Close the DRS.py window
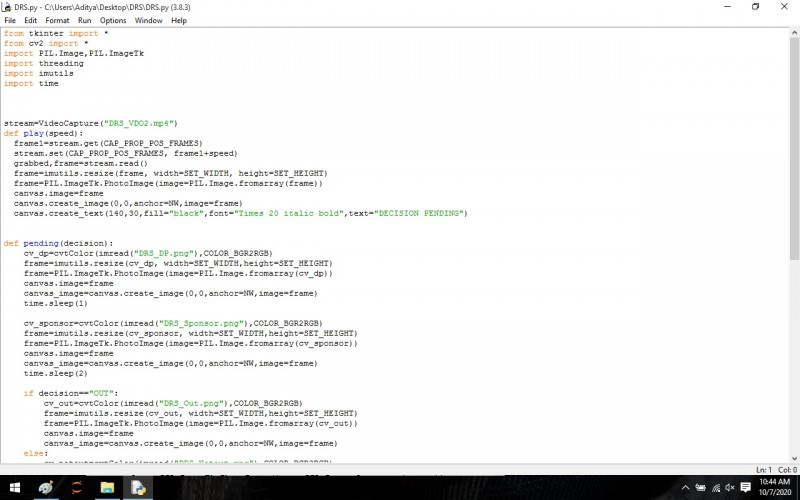Image resolution: width=800 pixels, height=500 pixels. 784,7
